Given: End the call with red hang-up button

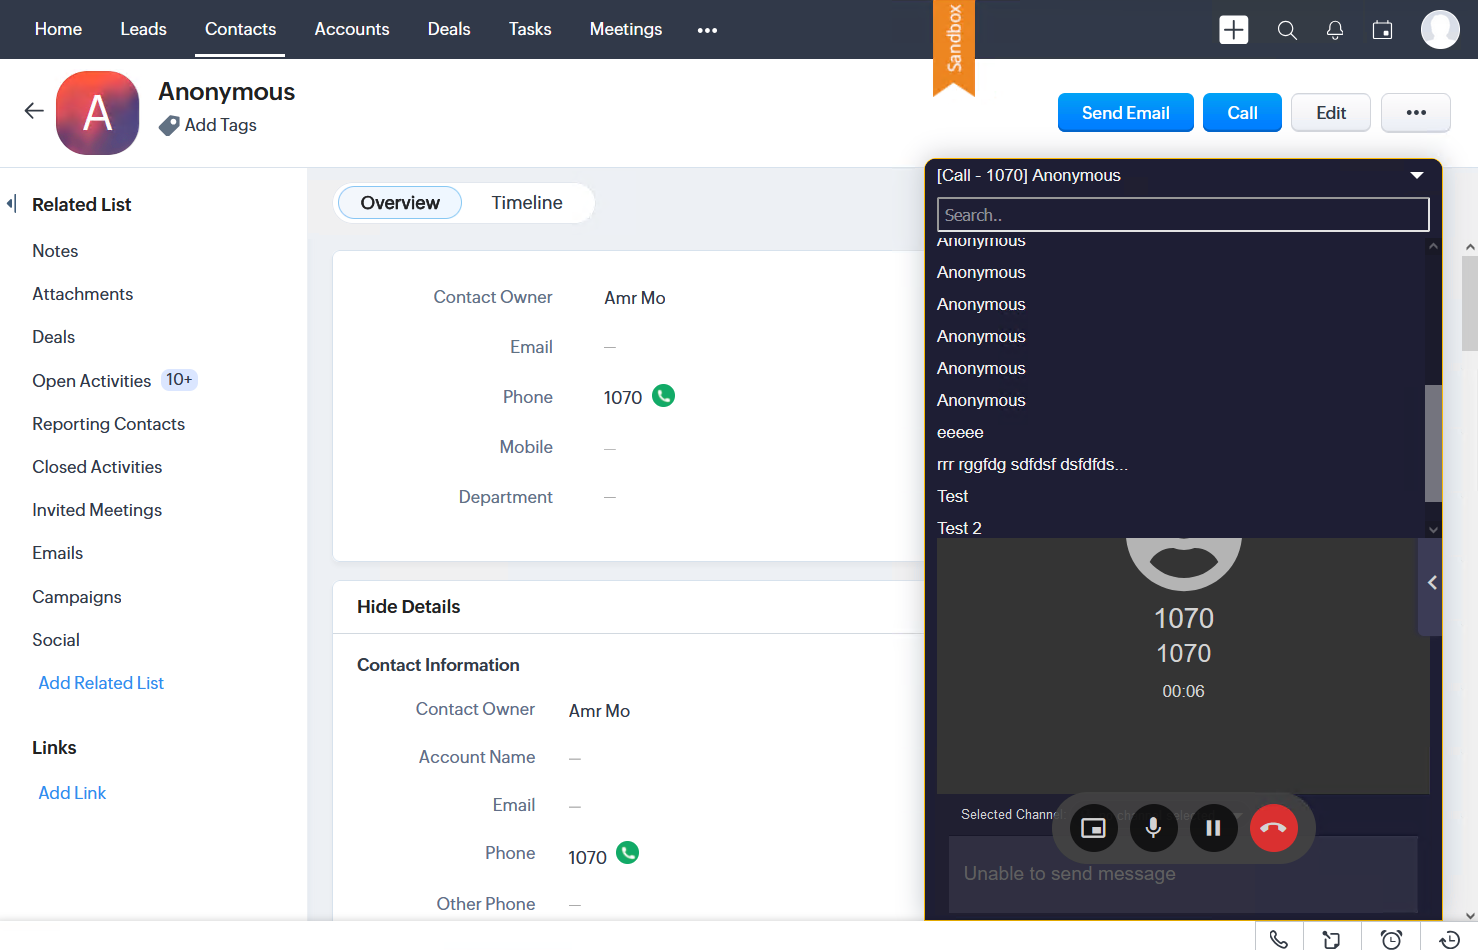Looking at the screenshot, I should click(x=1273, y=828).
